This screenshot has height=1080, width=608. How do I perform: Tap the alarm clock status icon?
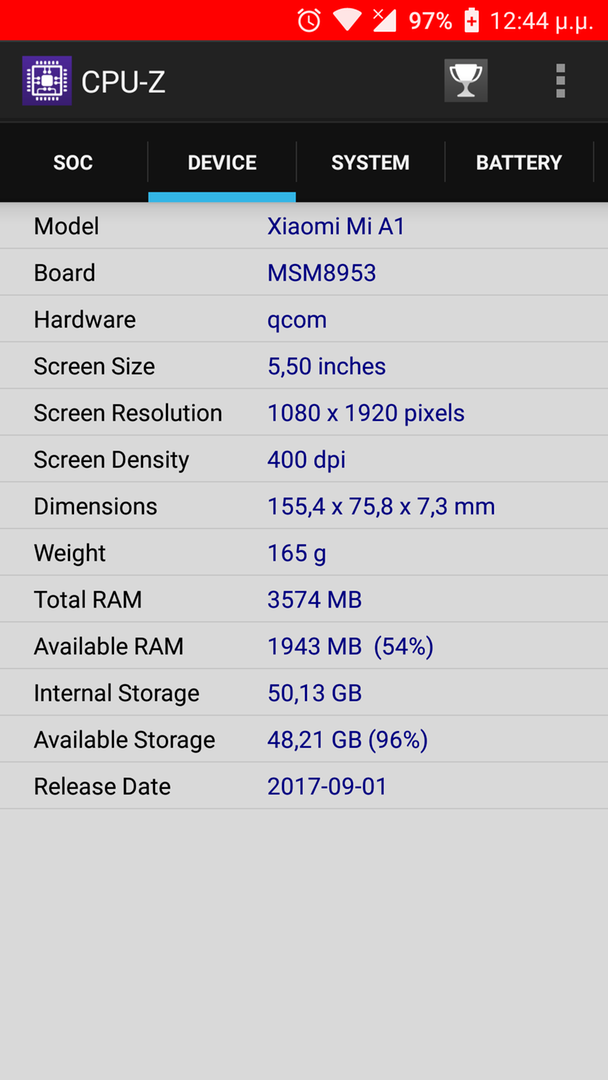point(309,21)
